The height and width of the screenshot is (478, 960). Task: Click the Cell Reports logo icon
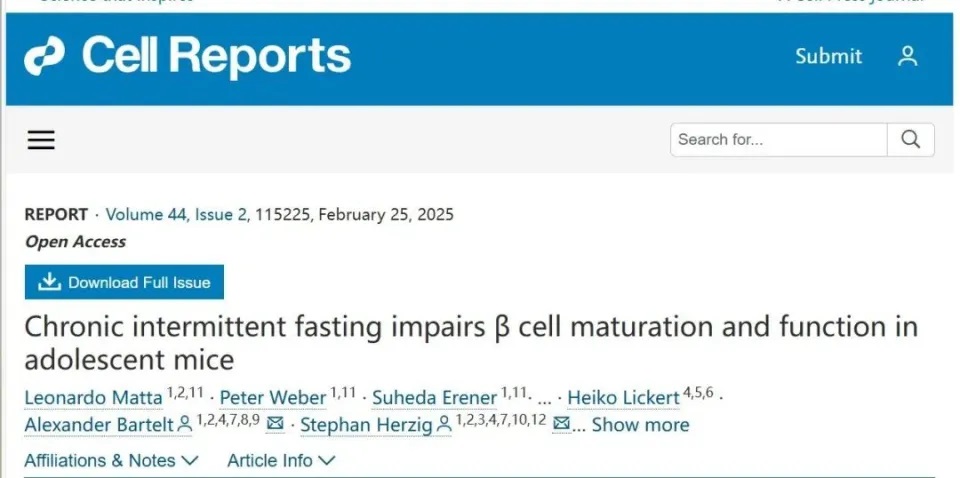(x=44, y=56)
